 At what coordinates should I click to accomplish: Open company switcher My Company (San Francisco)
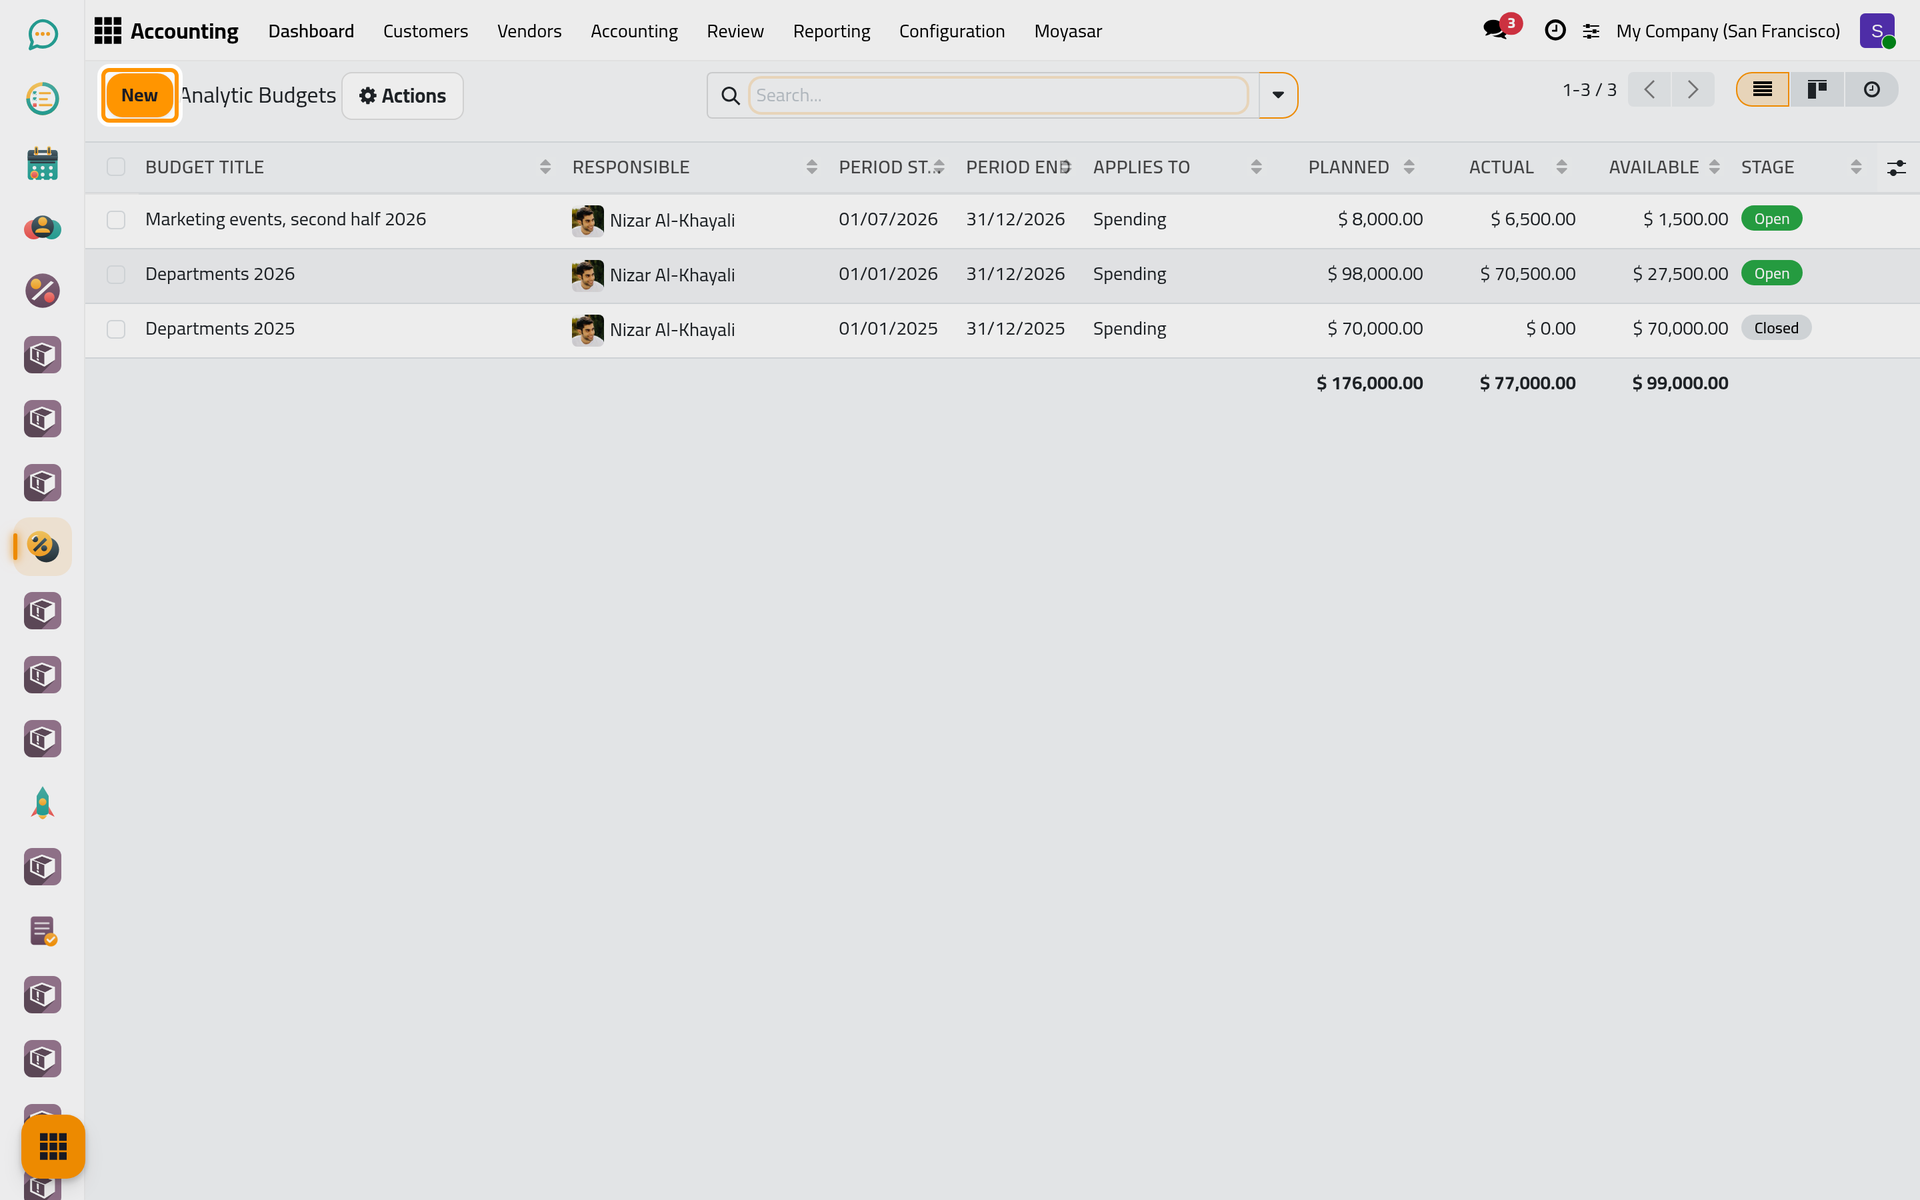(1727, 31)
